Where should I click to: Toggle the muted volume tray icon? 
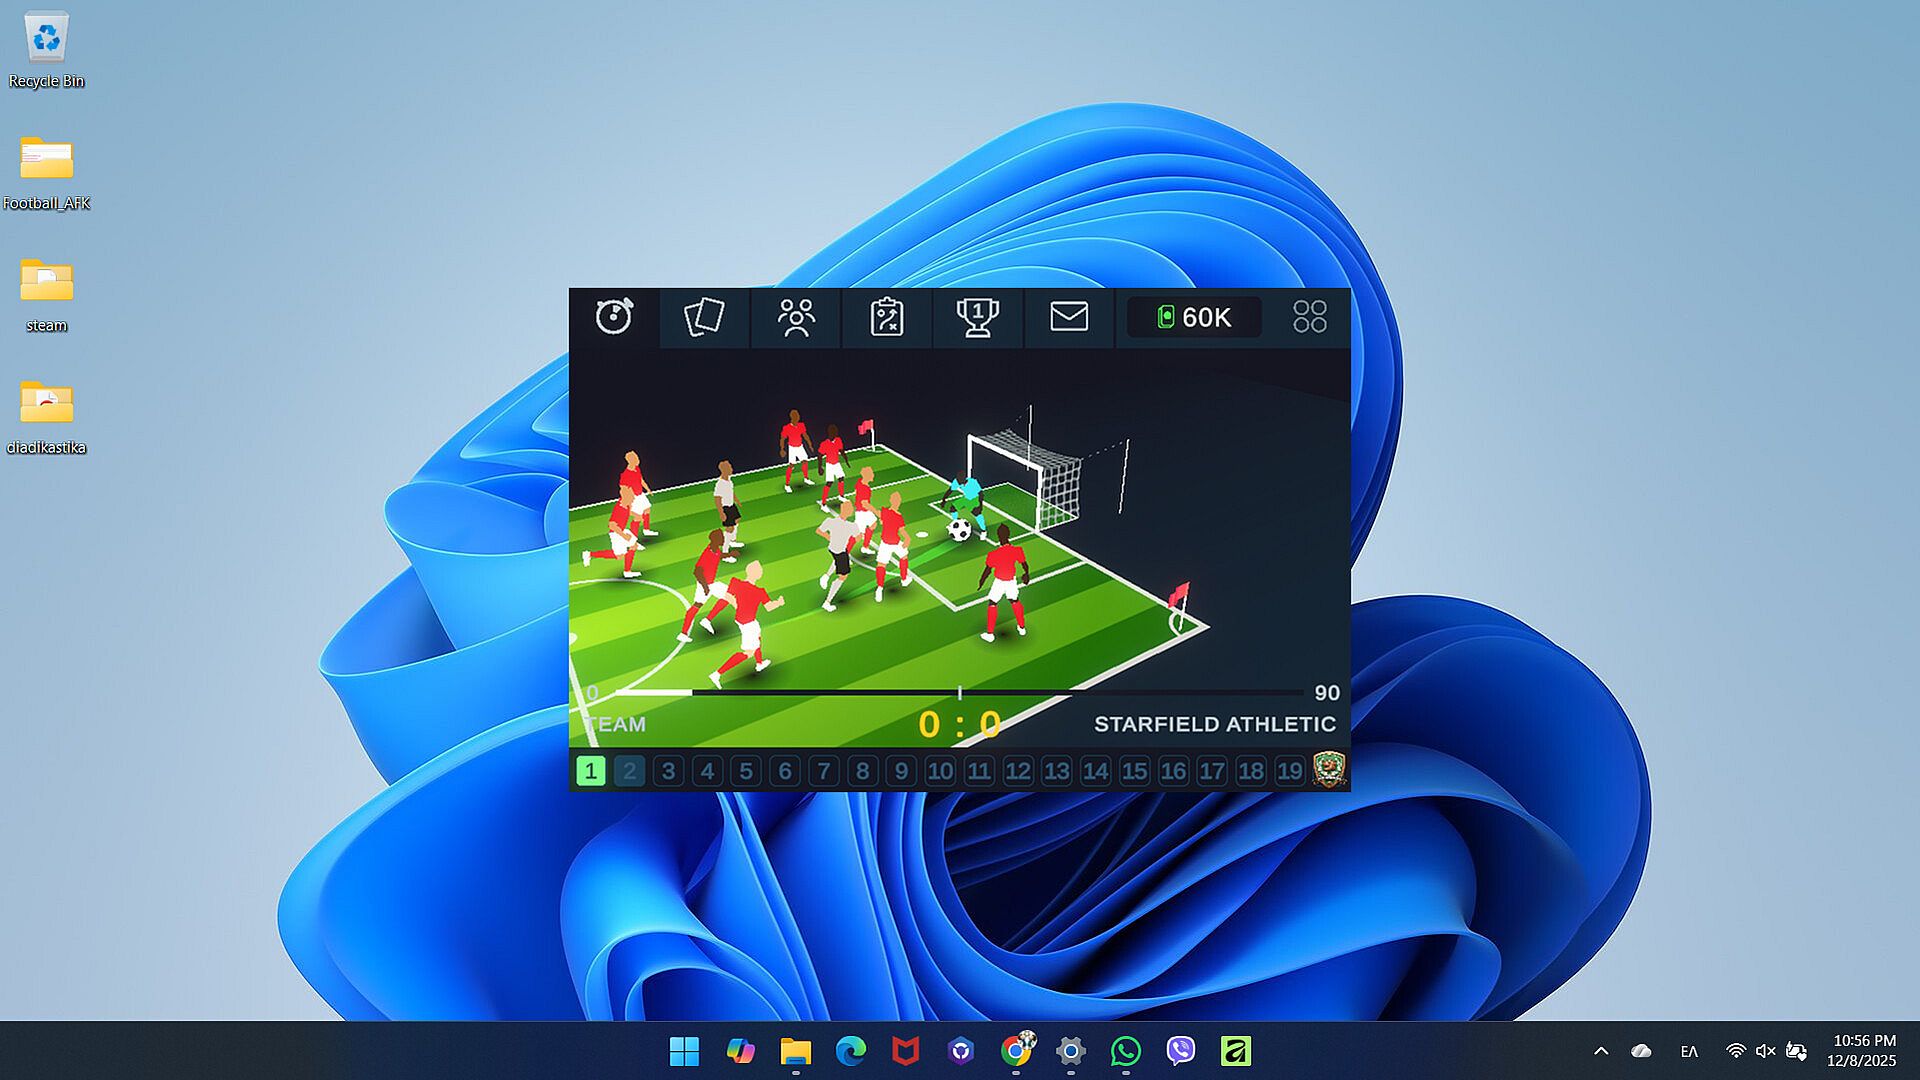(x=1765, y=1051)
